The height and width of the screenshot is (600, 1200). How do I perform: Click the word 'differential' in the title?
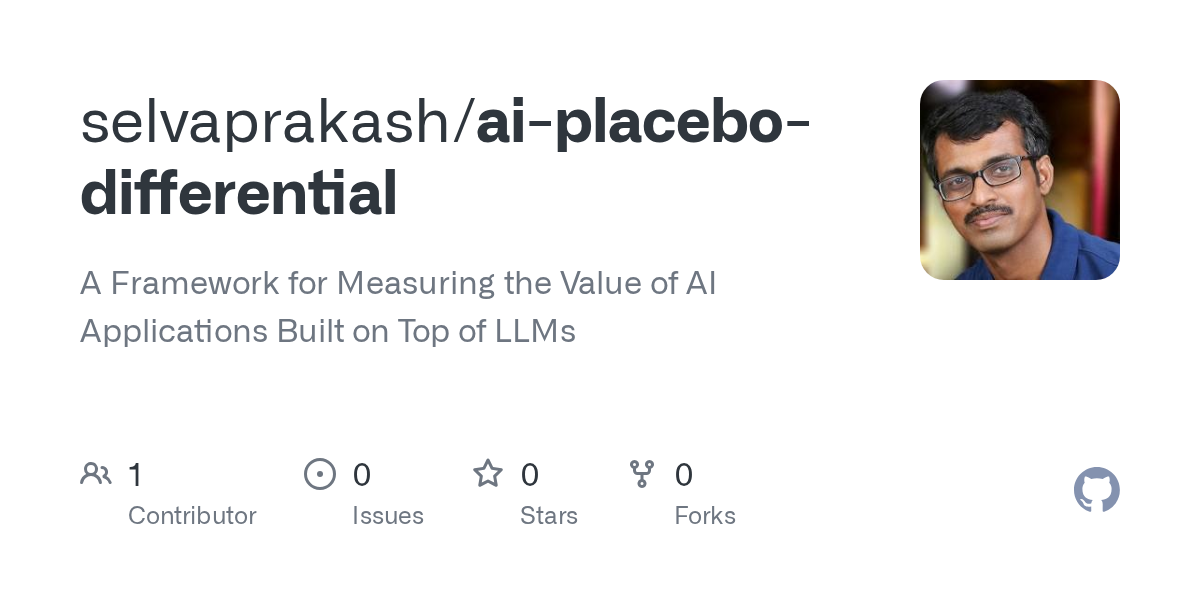(239, 193)
